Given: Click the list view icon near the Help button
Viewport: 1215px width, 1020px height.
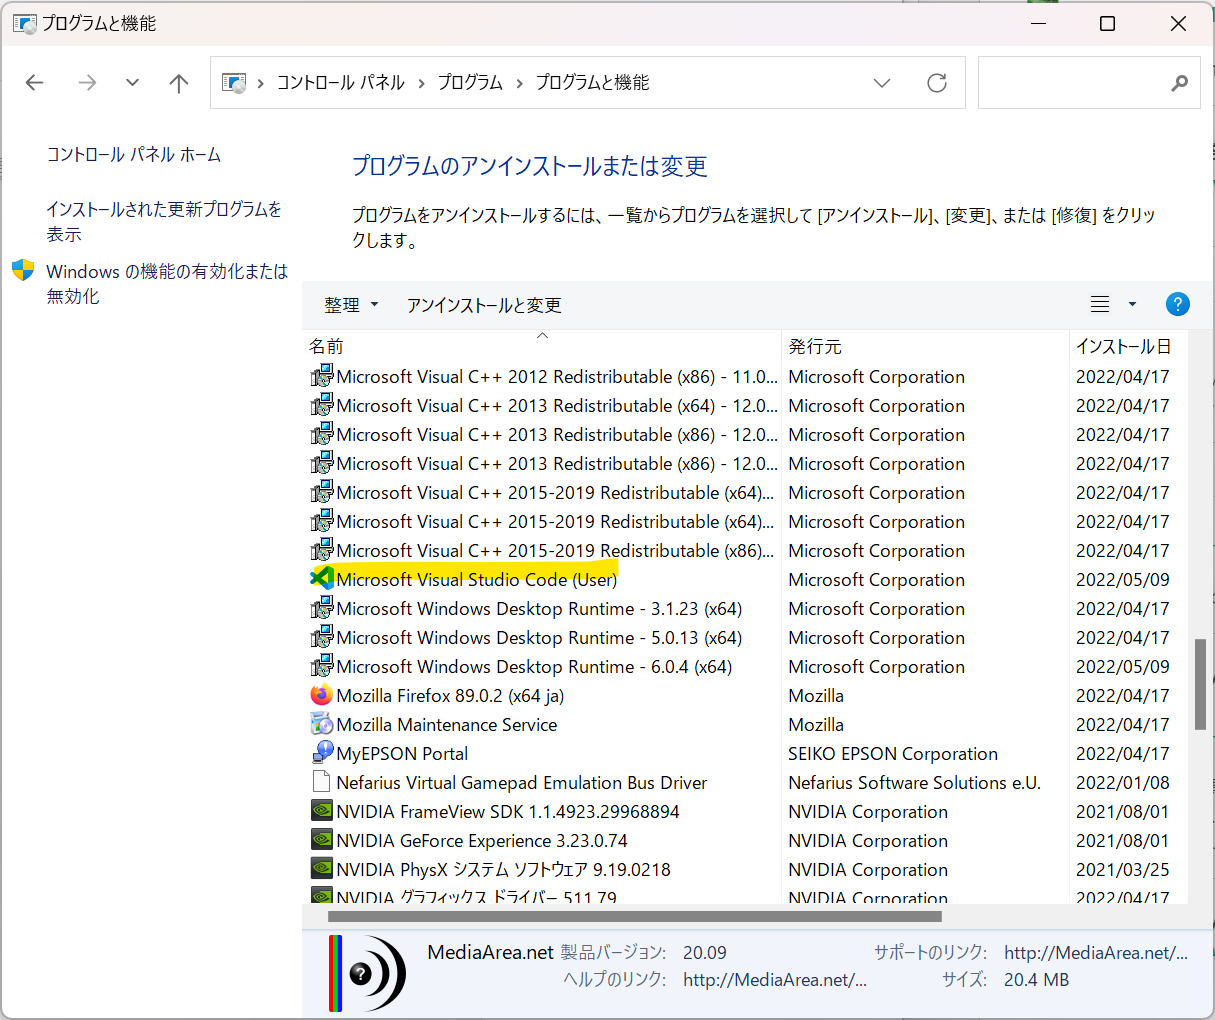Looking at the screenshot, I should pyautogui.click(x=1099, y=303).
